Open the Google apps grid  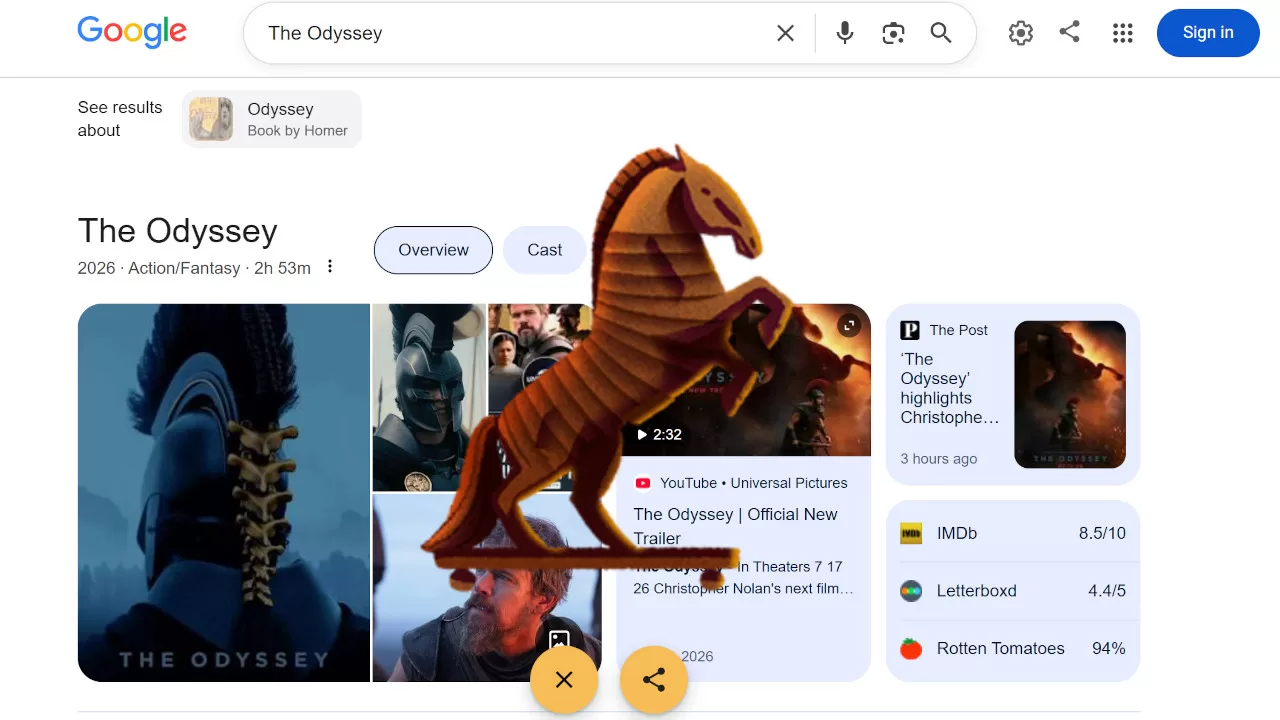[1123, 33]
